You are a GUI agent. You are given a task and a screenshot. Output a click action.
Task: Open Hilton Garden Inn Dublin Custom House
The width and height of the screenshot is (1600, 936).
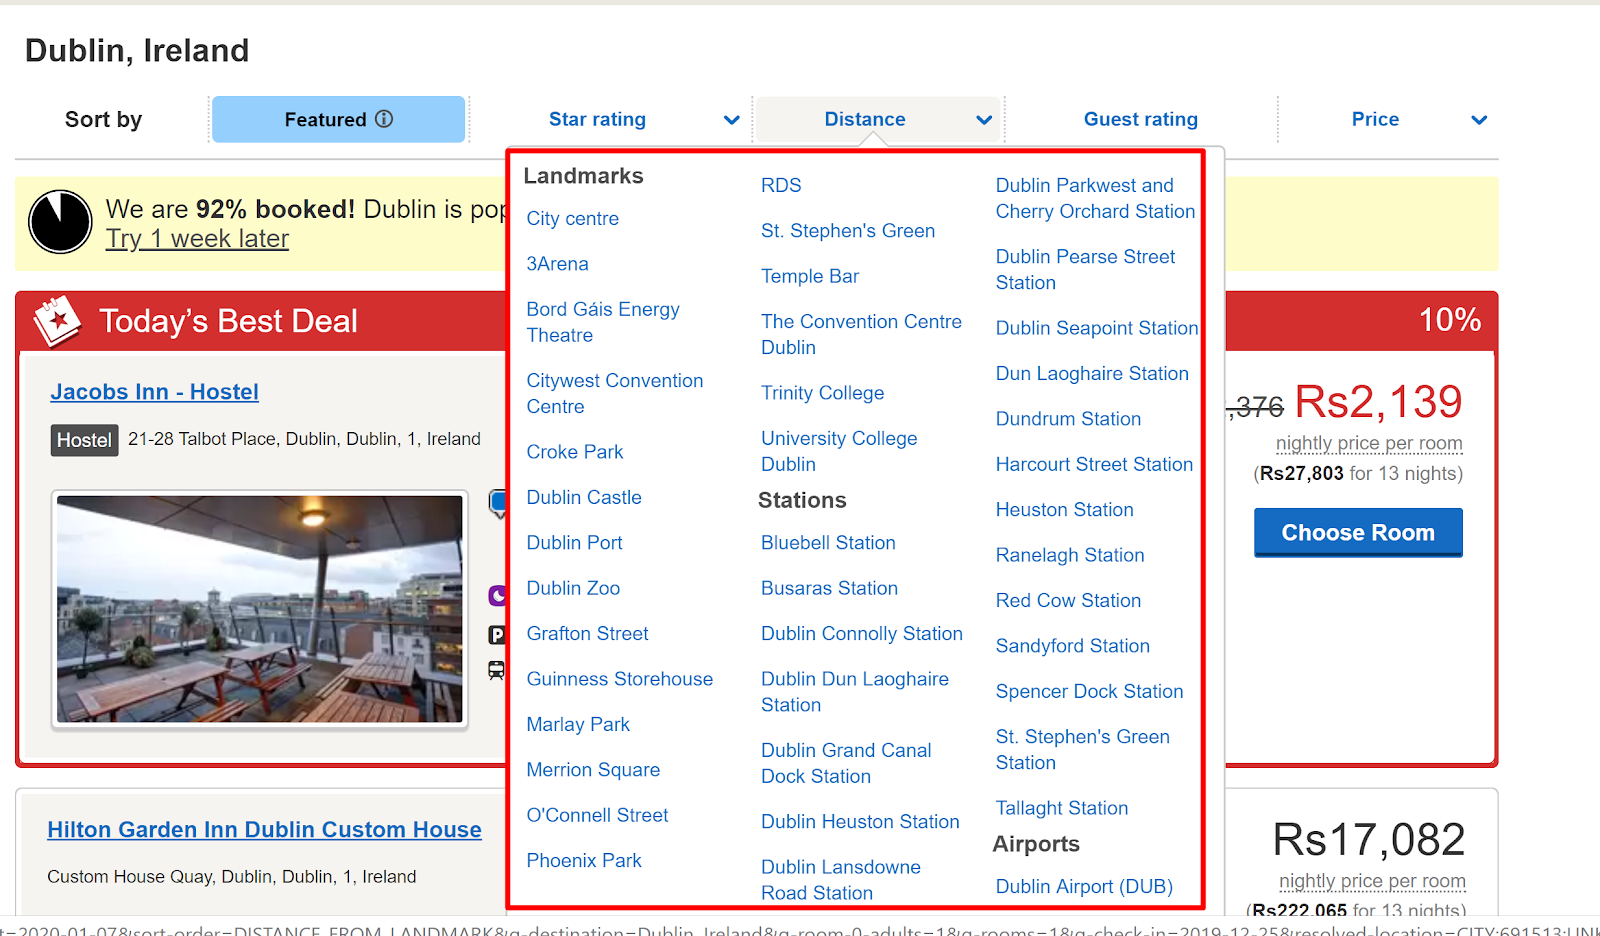click(x=264, y=829)
